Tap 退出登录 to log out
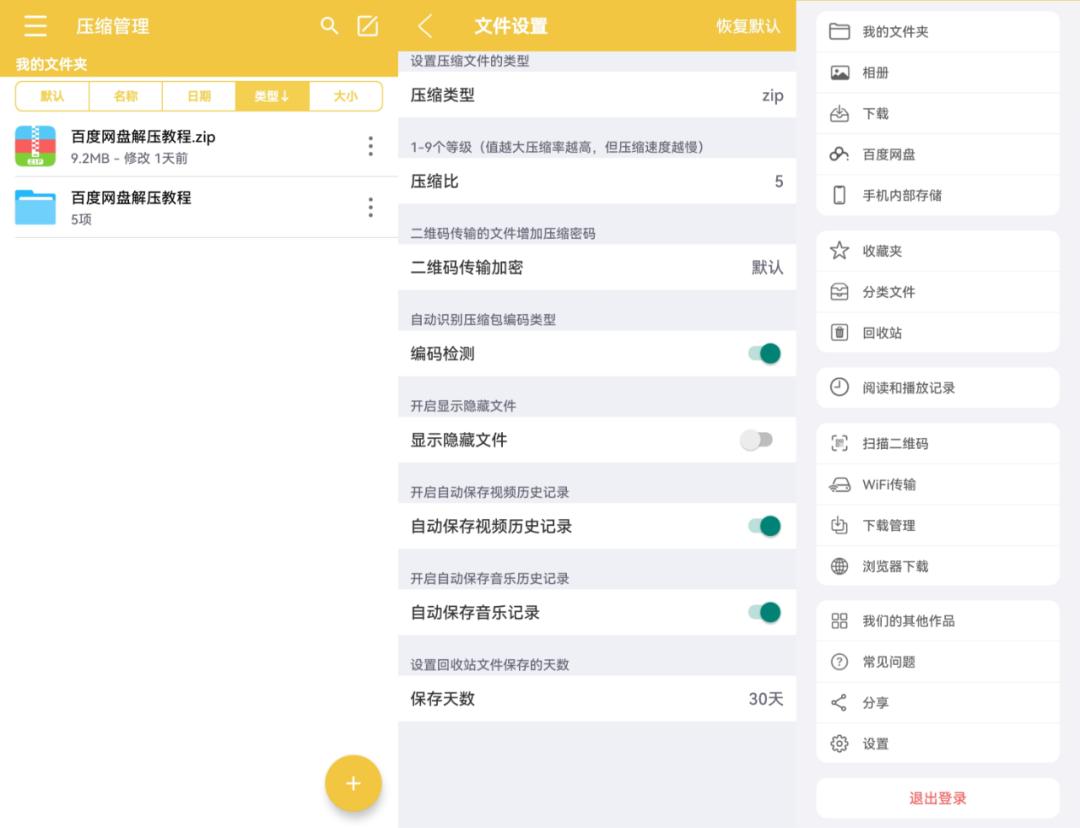 coord(936,798)
